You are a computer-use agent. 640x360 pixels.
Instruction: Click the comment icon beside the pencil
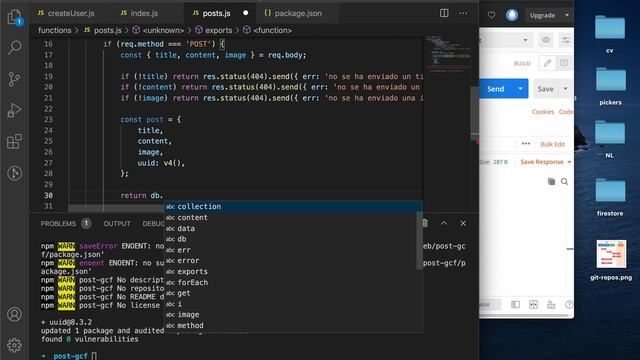point(564,63)
